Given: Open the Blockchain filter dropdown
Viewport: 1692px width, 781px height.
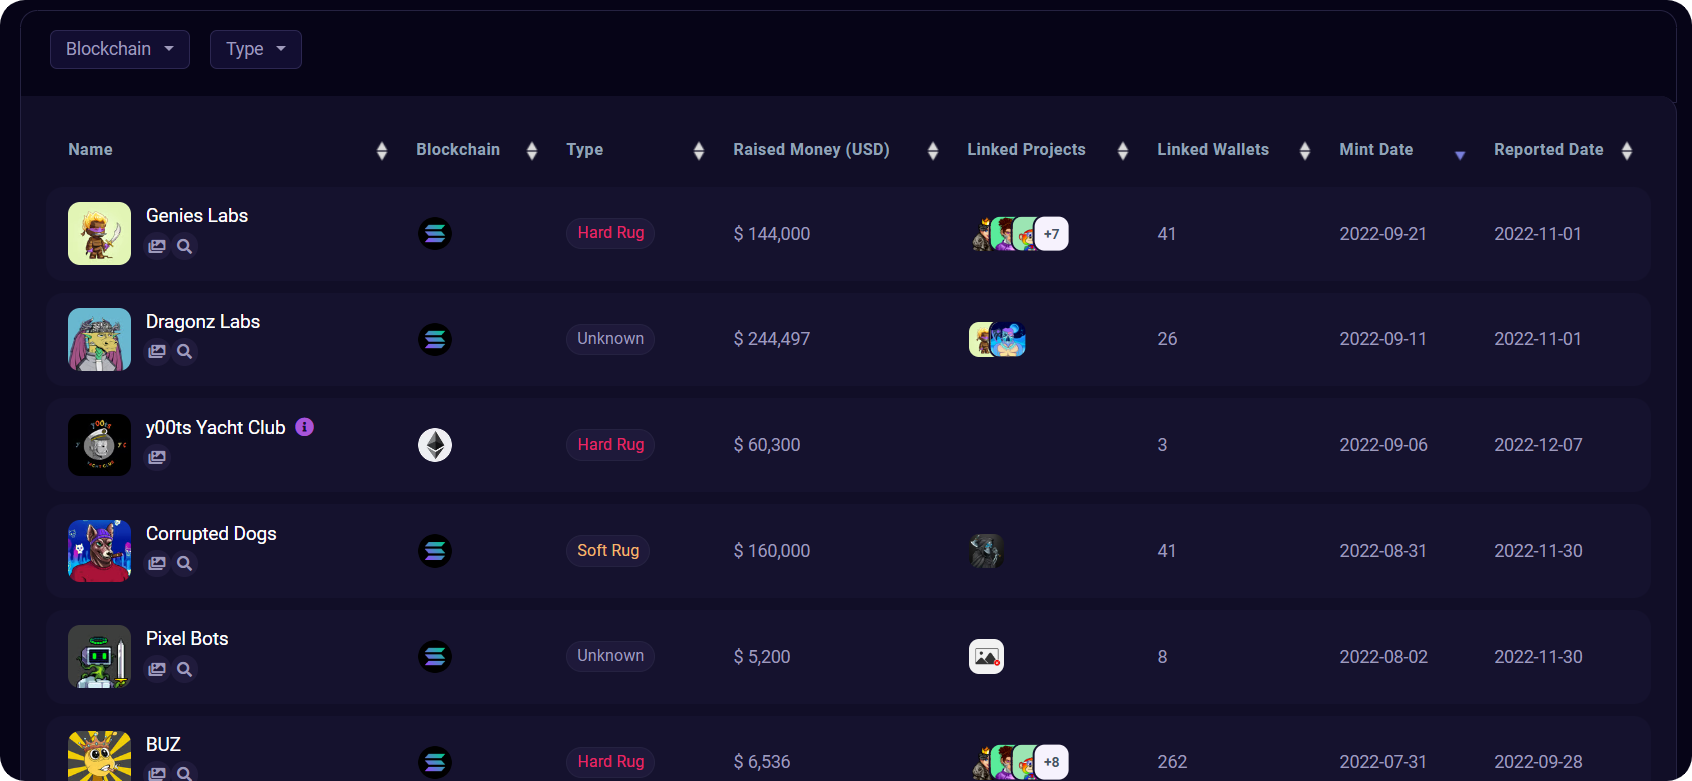Looking at the screenshot, I should point(120,49).
